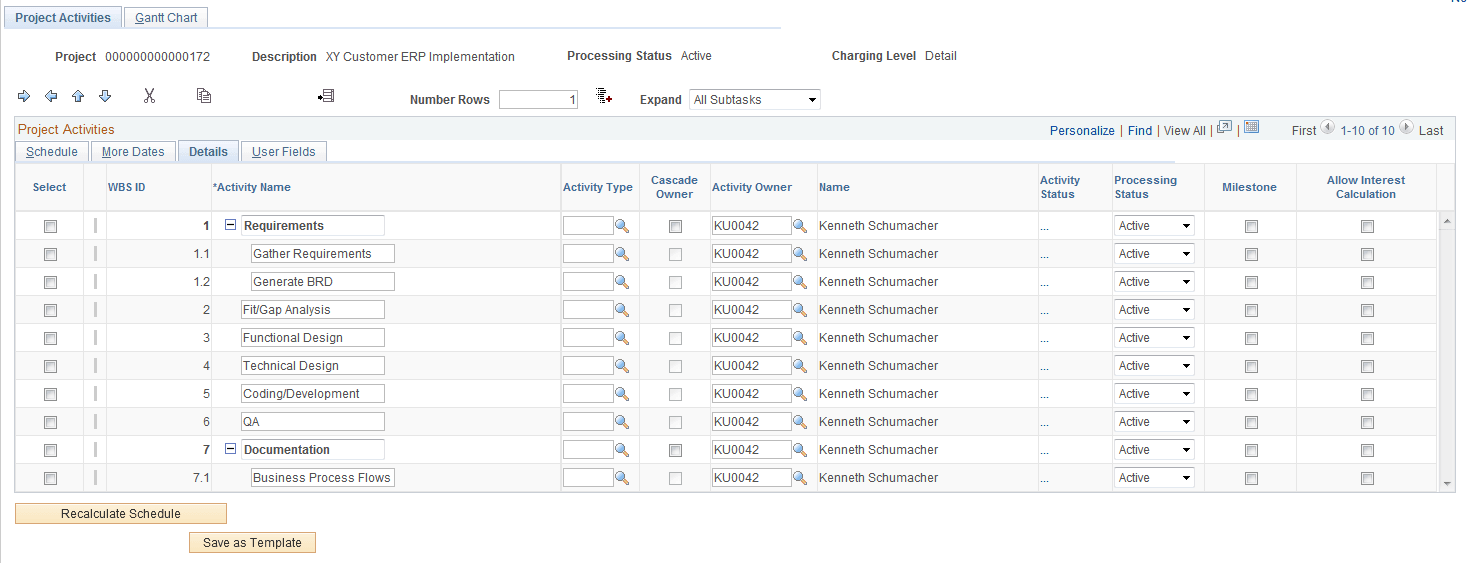Look up Activity Owner for Functional Design
Viewport: 1467px width, 563px height.
click(x=800, y=338)
